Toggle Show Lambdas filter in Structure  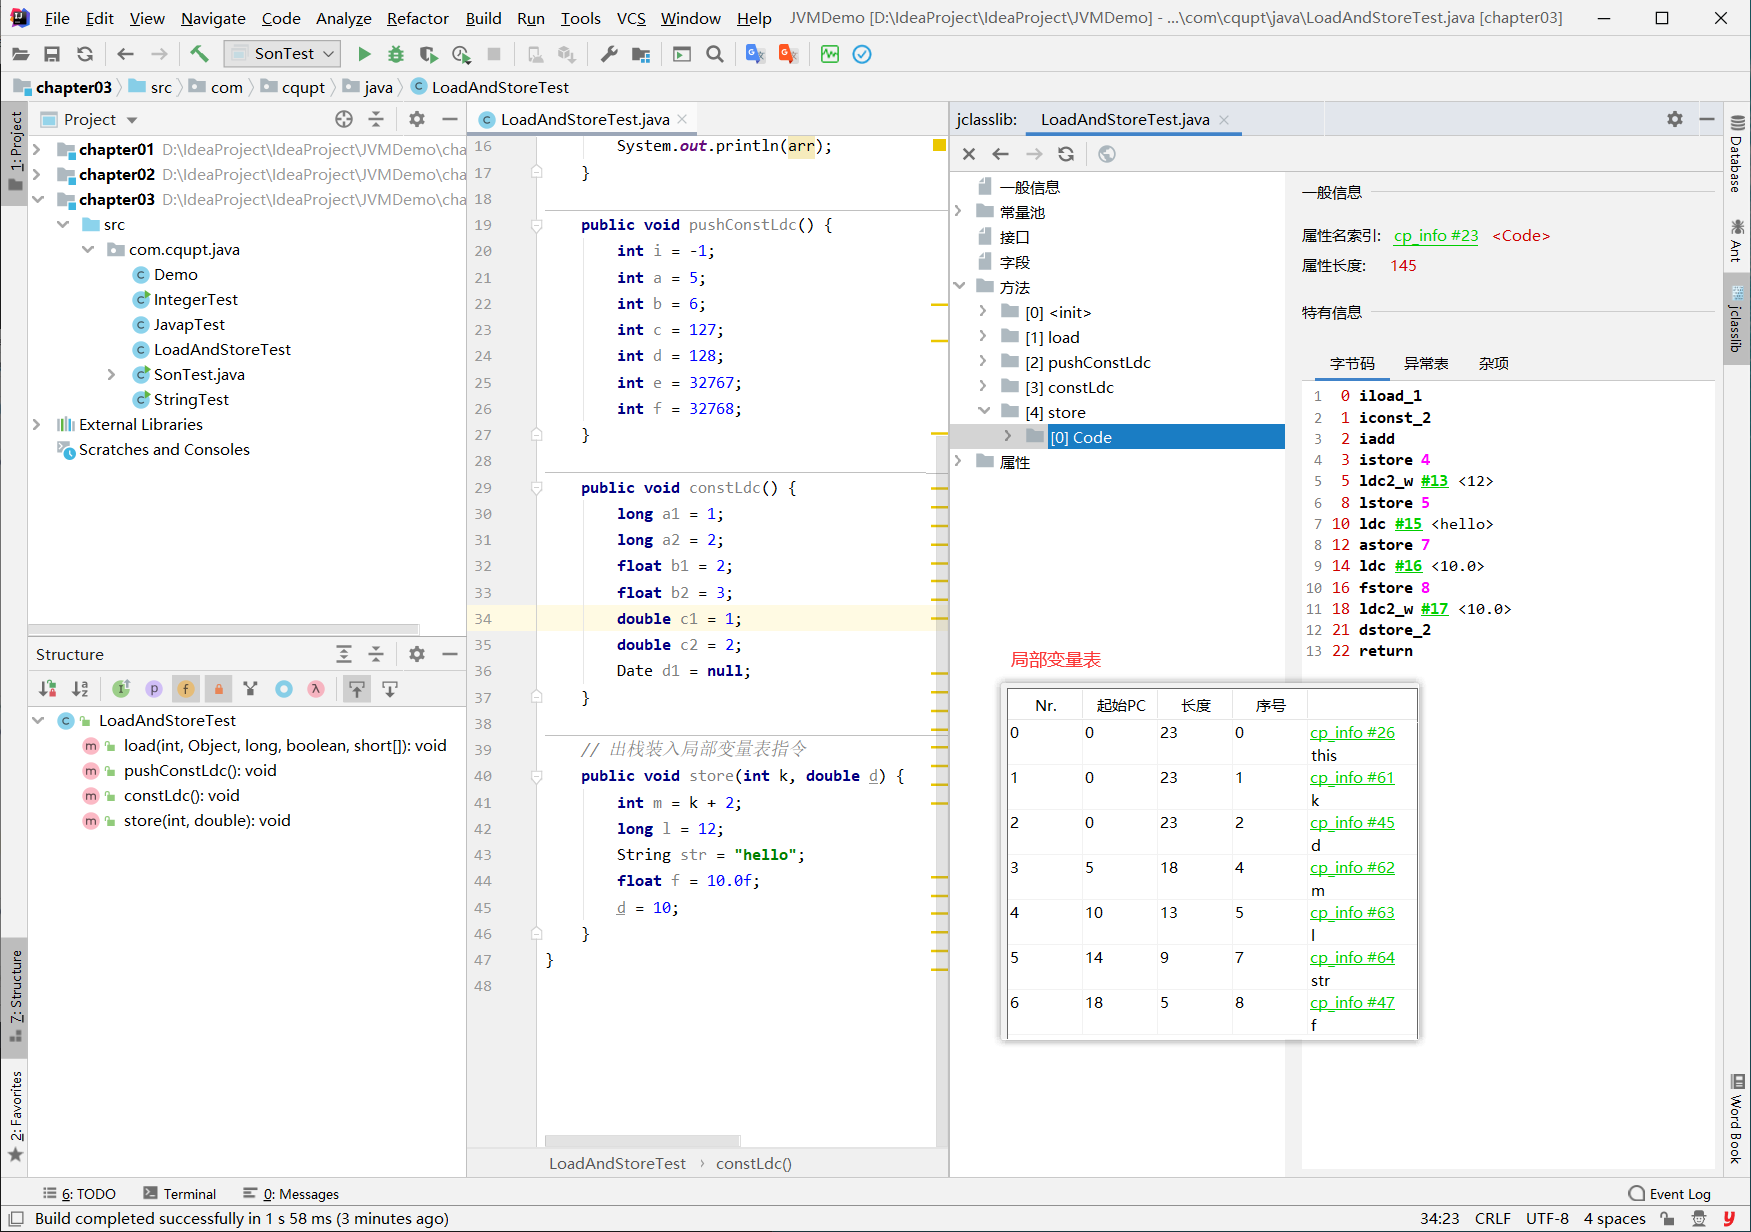point(316,688)
